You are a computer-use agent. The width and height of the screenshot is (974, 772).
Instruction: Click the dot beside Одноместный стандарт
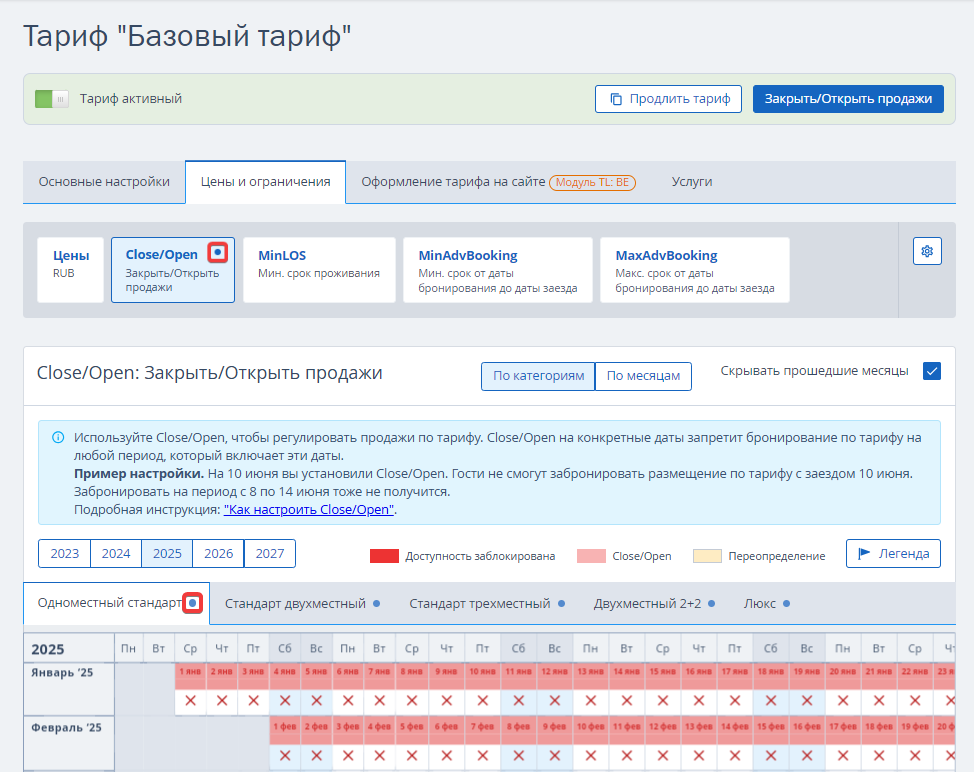tap(193, 603)
